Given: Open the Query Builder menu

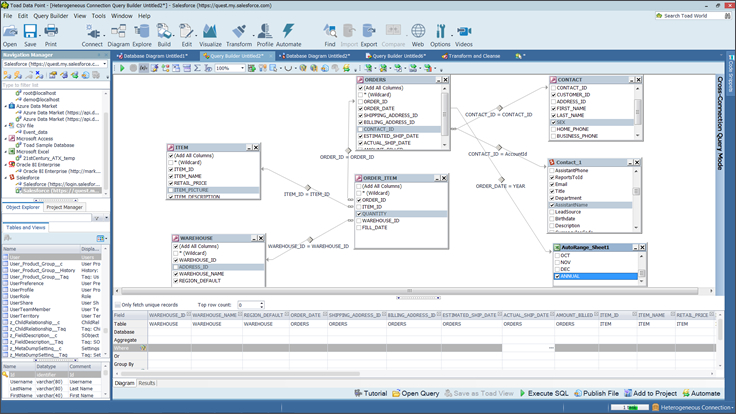Looking at the screenshot, I should (50, 16).
